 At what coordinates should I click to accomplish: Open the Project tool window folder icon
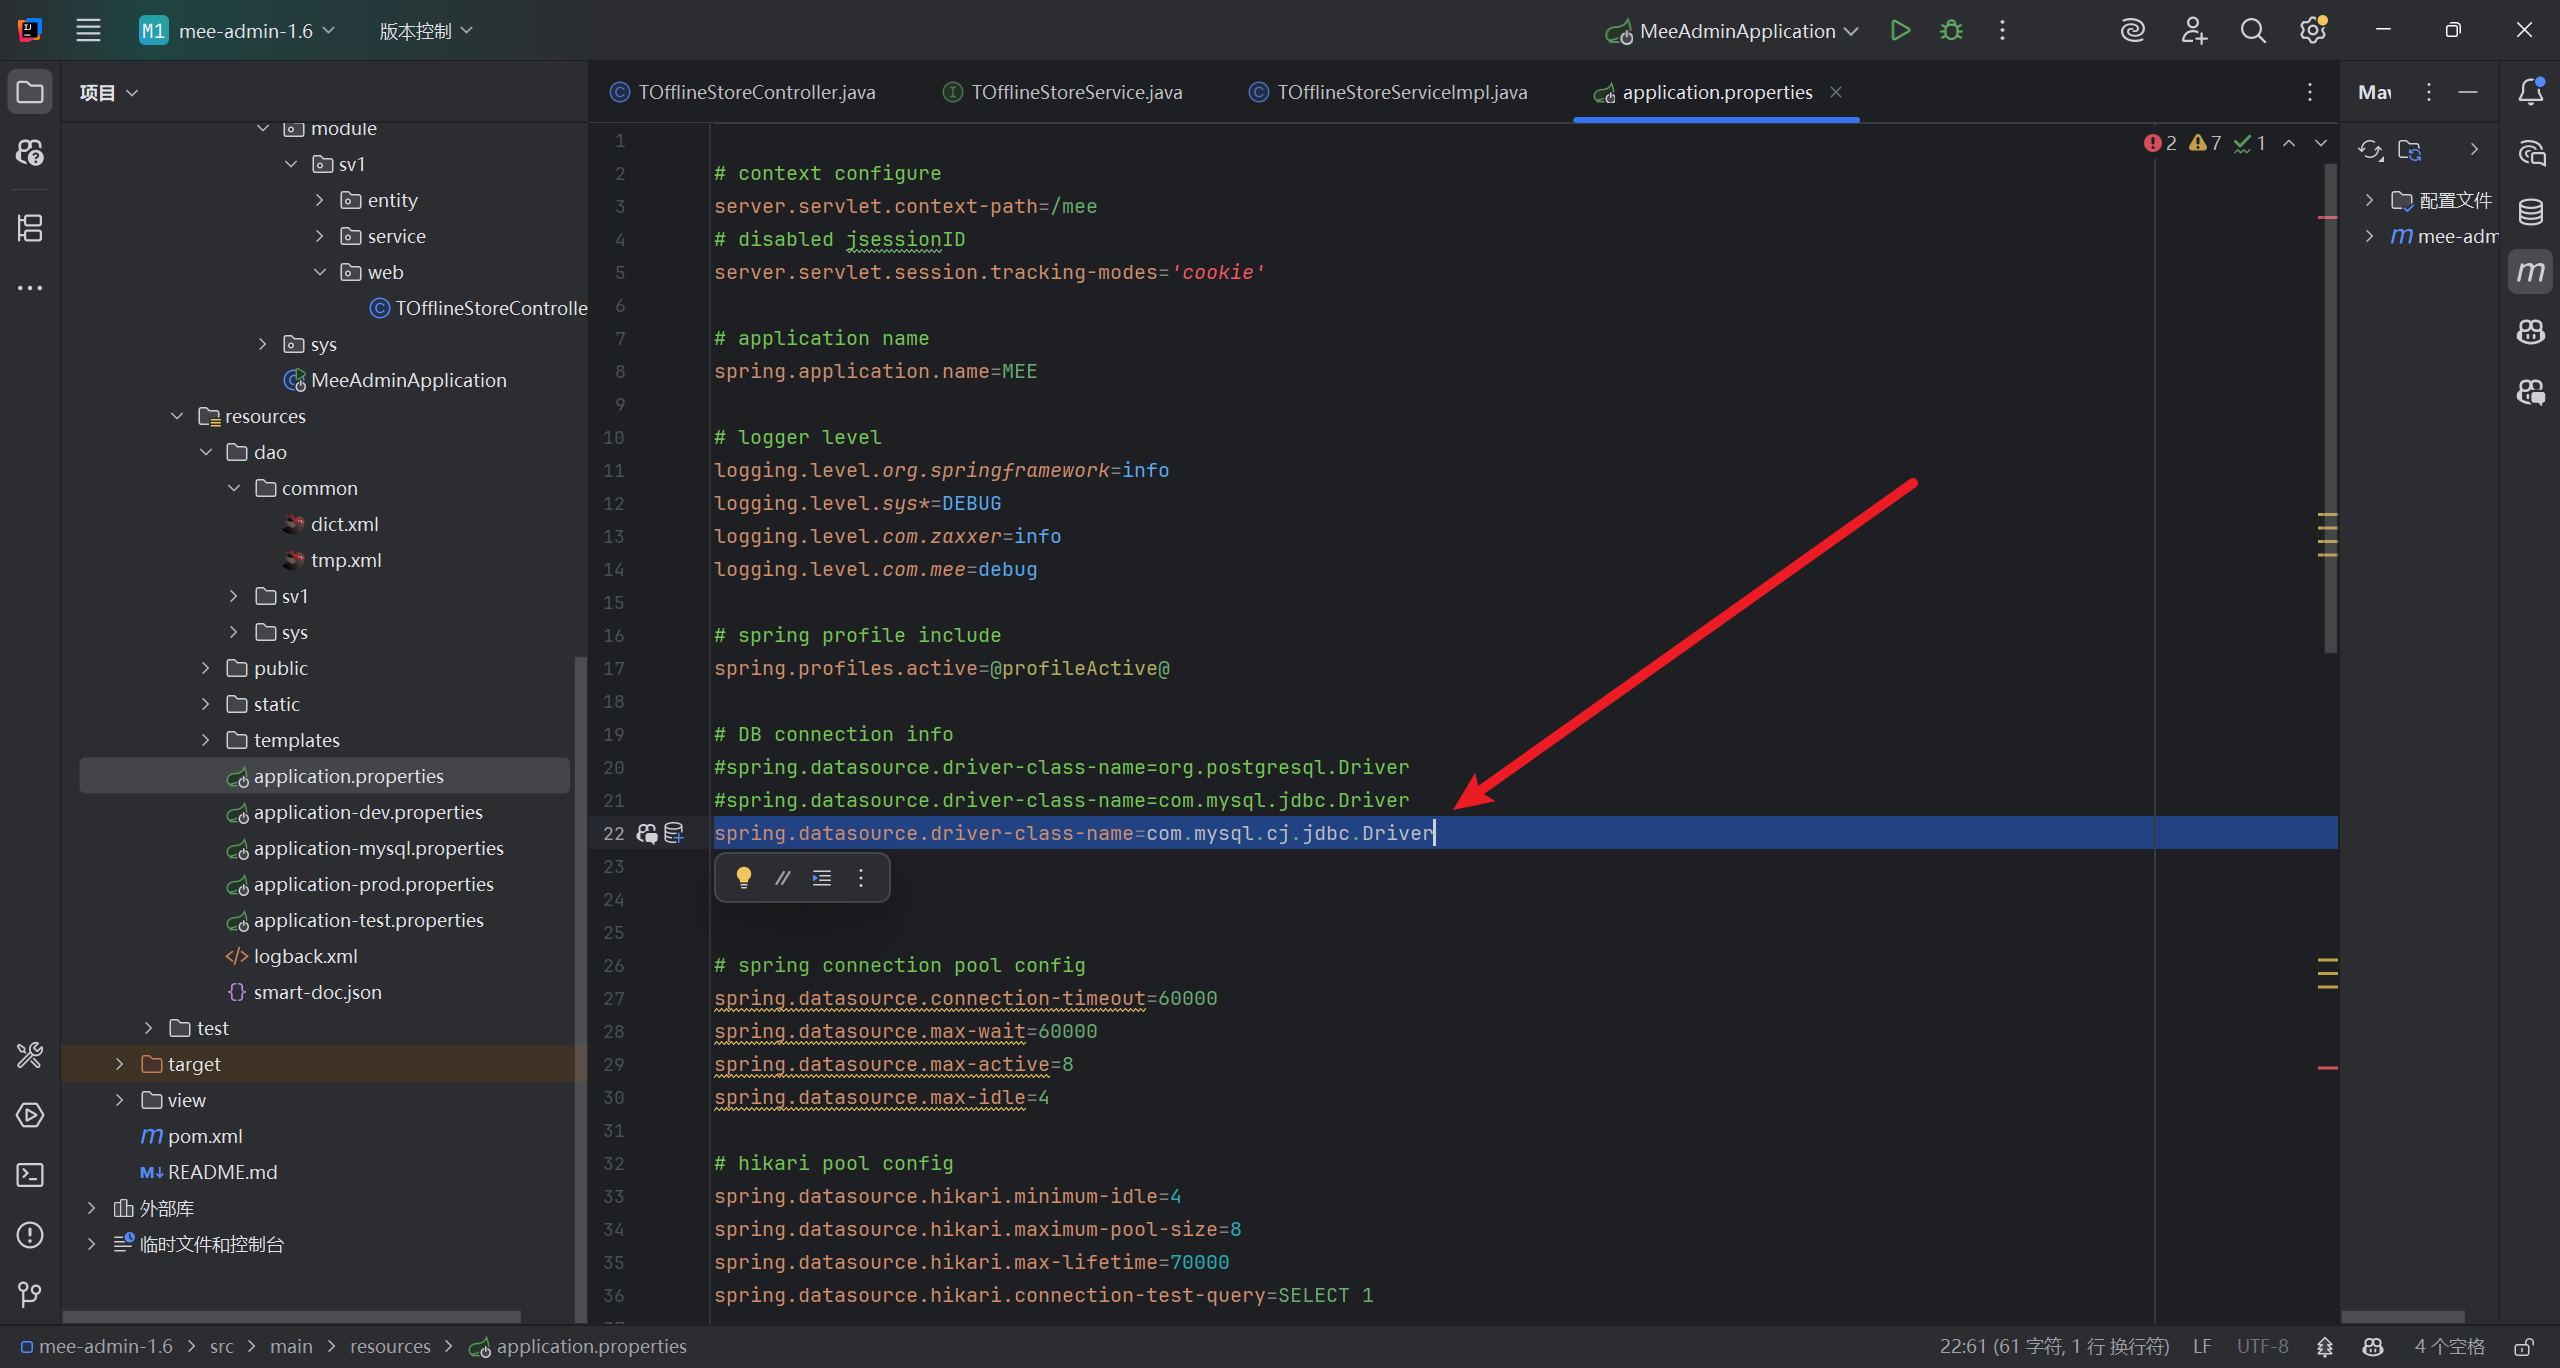pyautogui.click(x=30, y=92)
